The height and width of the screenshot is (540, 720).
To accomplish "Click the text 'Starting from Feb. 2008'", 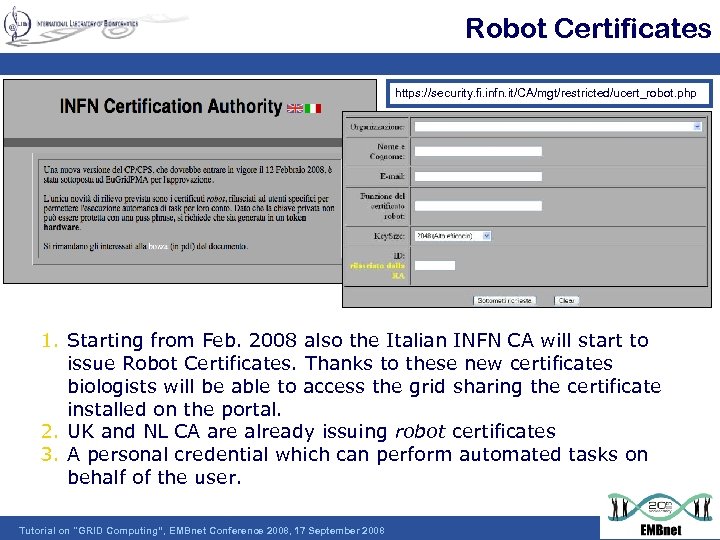I will tap(182, 340).
